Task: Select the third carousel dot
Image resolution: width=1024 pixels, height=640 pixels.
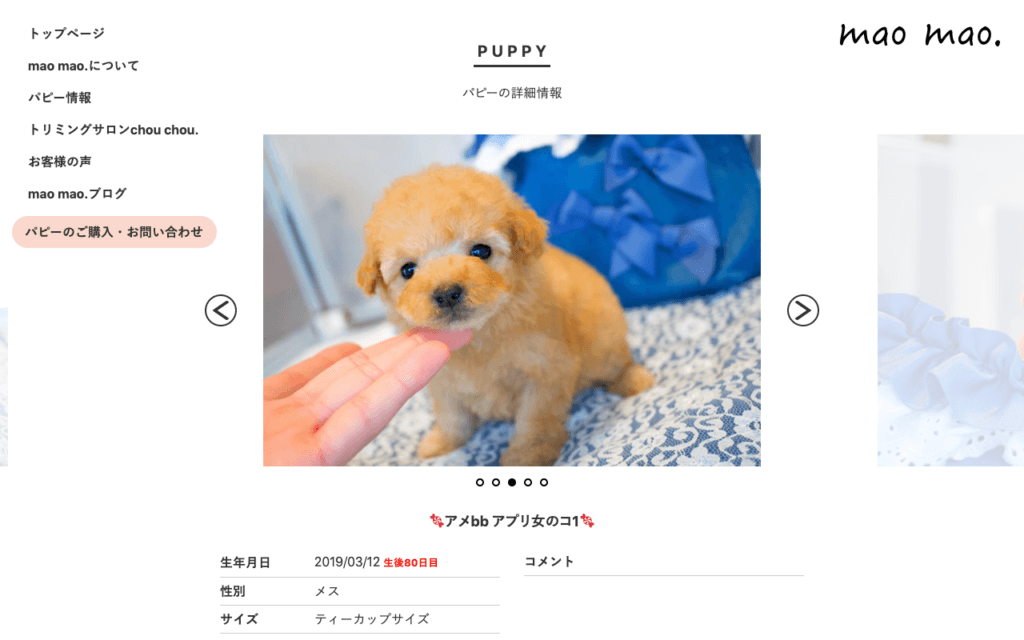Action: pyautogui.click(x=512, y=482)
